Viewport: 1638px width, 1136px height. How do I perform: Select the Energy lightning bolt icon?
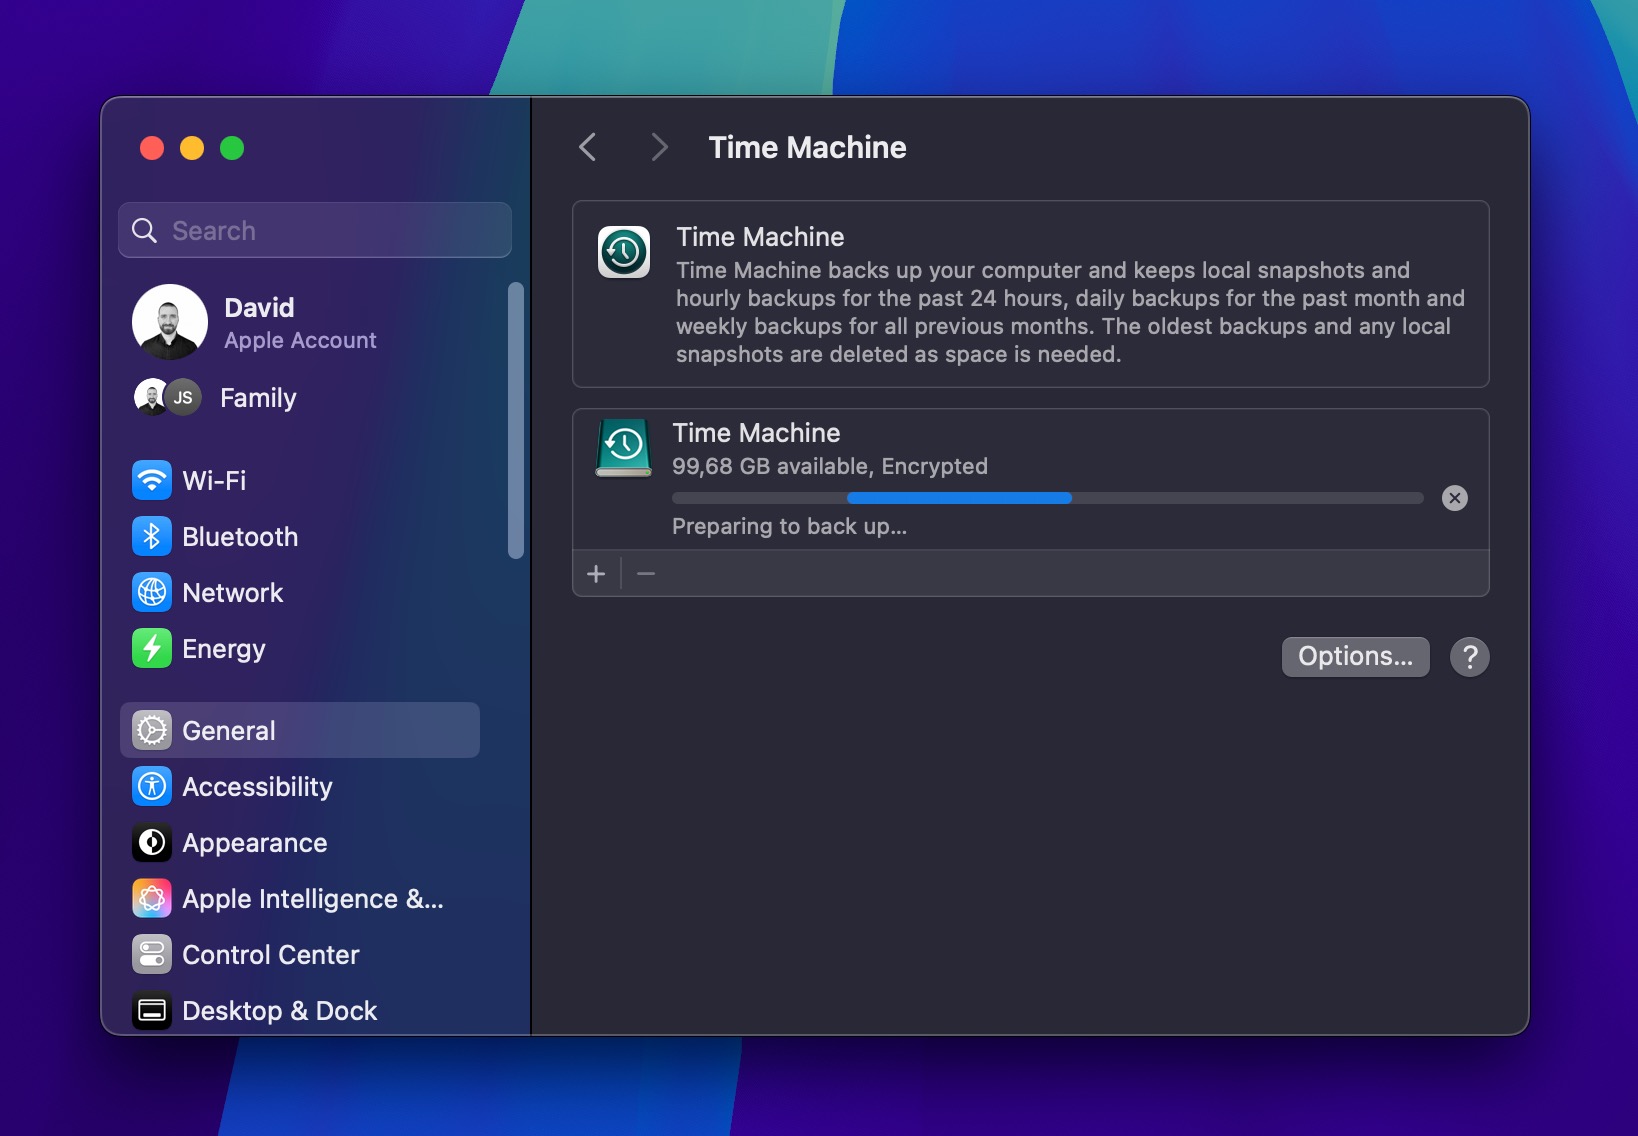point(151,648)
